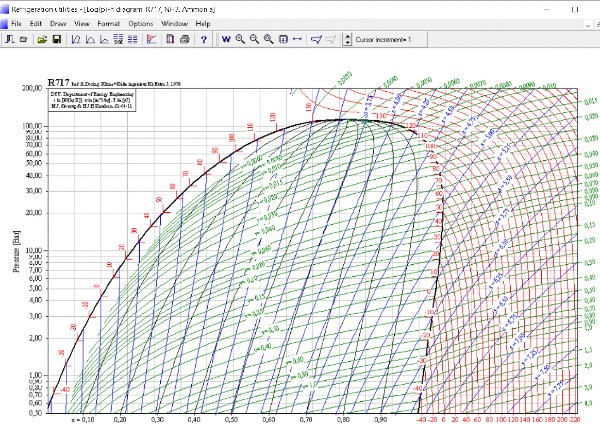Viewport: 600px width, 424px height.
Task: Open the plain data table grid icon
Action: [x=132, y=39]
